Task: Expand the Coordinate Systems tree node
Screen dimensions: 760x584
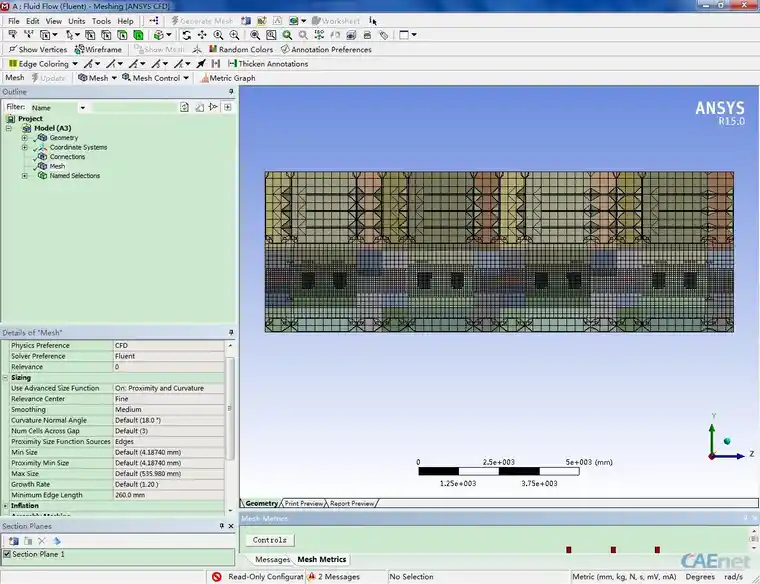Action: tap(24, 147)
